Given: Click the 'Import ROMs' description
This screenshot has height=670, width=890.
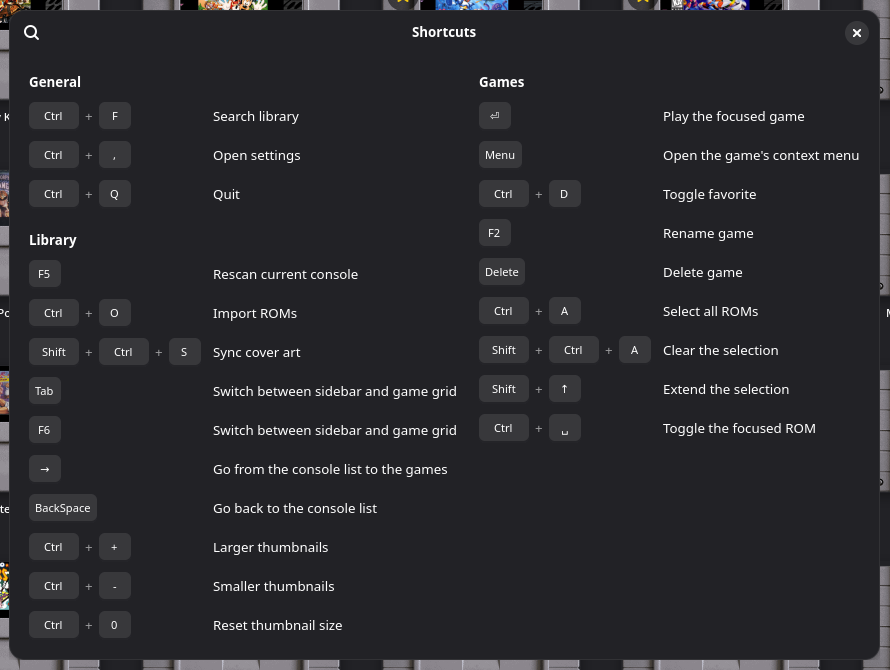Looking at the screenshot, I should click(255, 313).
